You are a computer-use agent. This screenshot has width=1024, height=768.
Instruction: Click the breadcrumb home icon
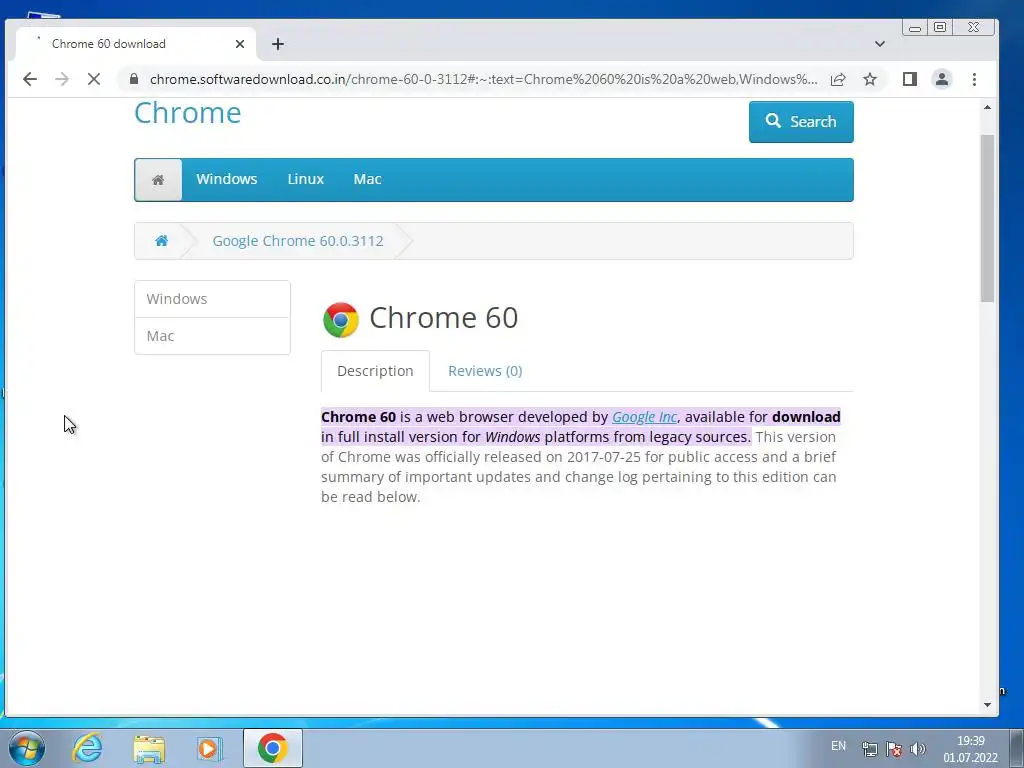point(161,240)
